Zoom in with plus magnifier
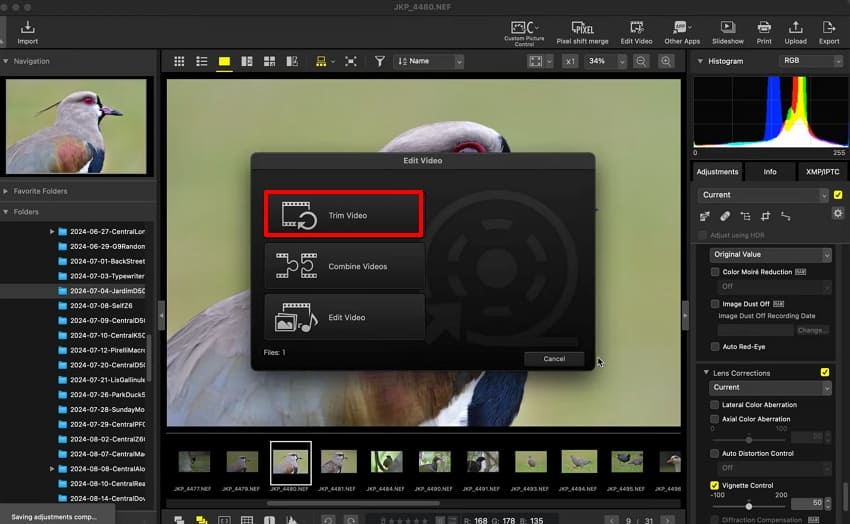 (666, 61)
